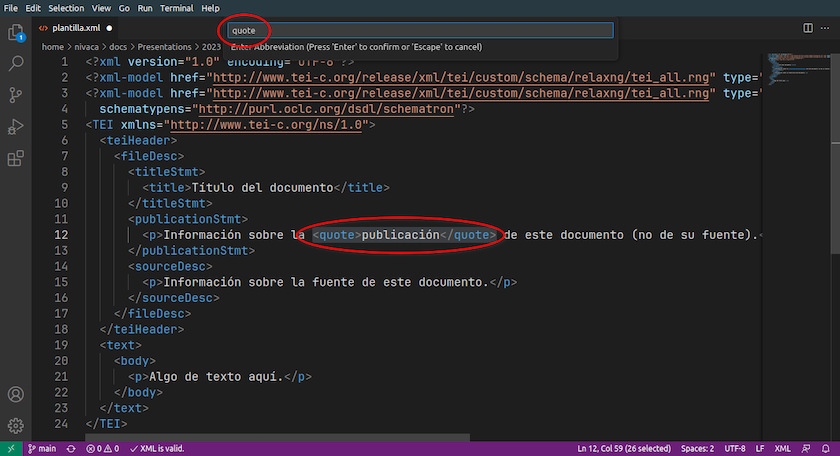The width and height of the screenshot is (840, 456).
Task: Click the Accounts icon in activity bar
Action: pyautogui.click(x=16, y=395)
